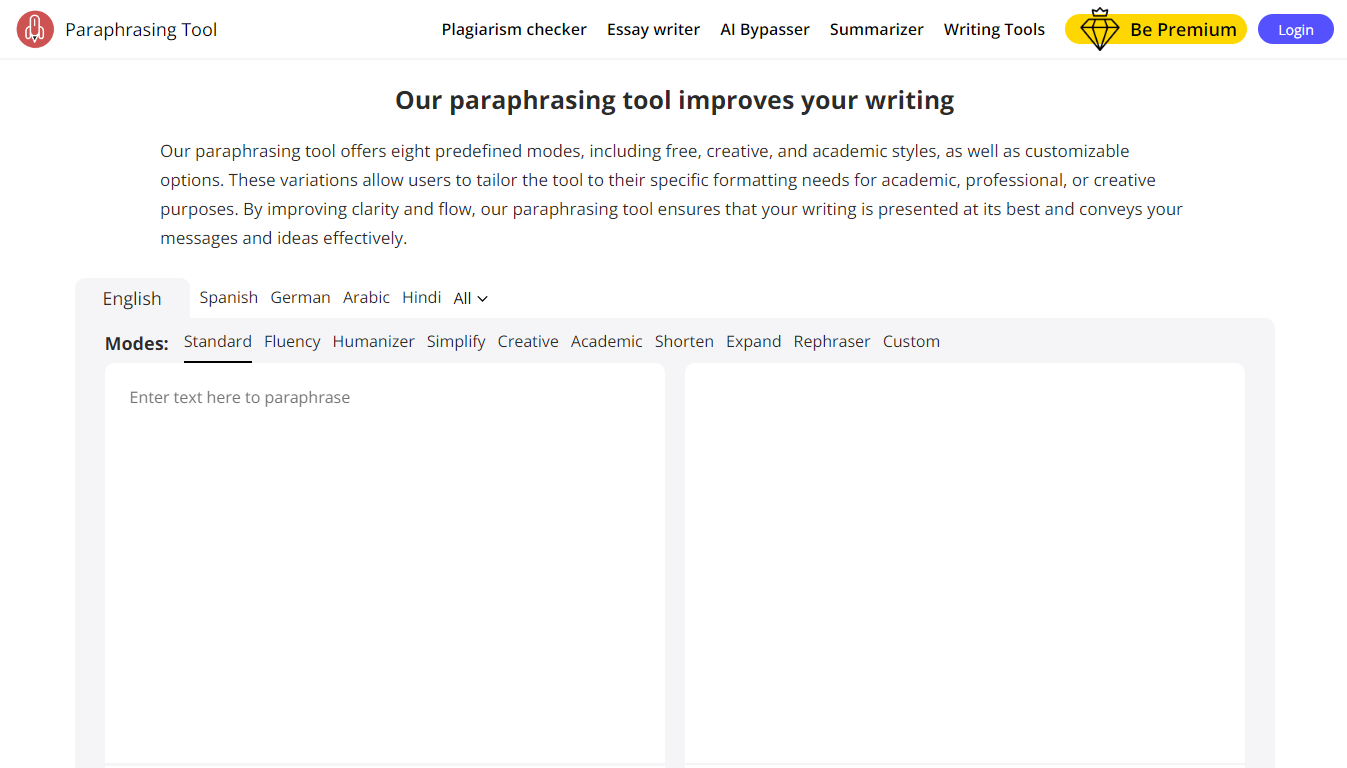Go to the Essay writer link
1347x768 pixels.
[653, 30]
